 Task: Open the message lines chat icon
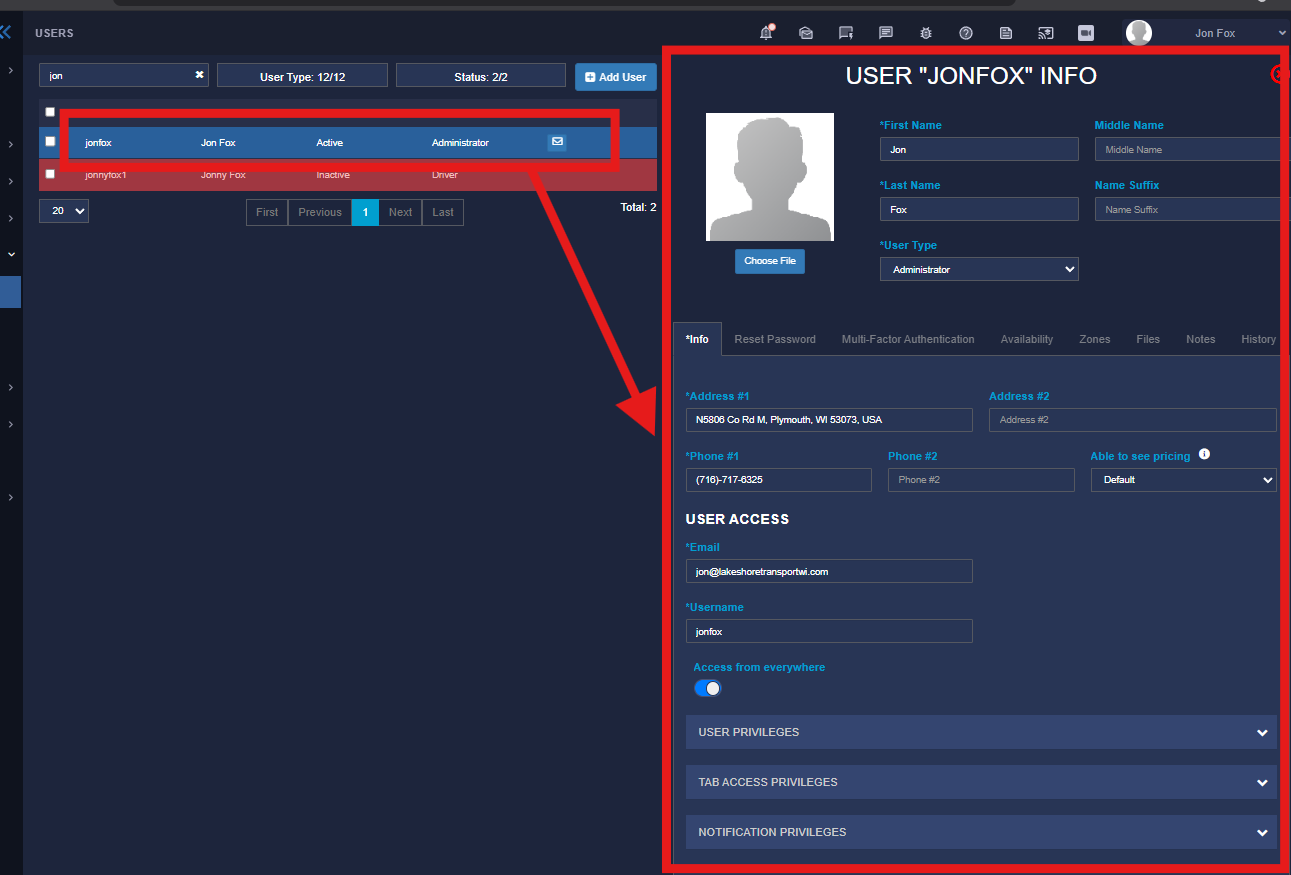pos(886,33)
